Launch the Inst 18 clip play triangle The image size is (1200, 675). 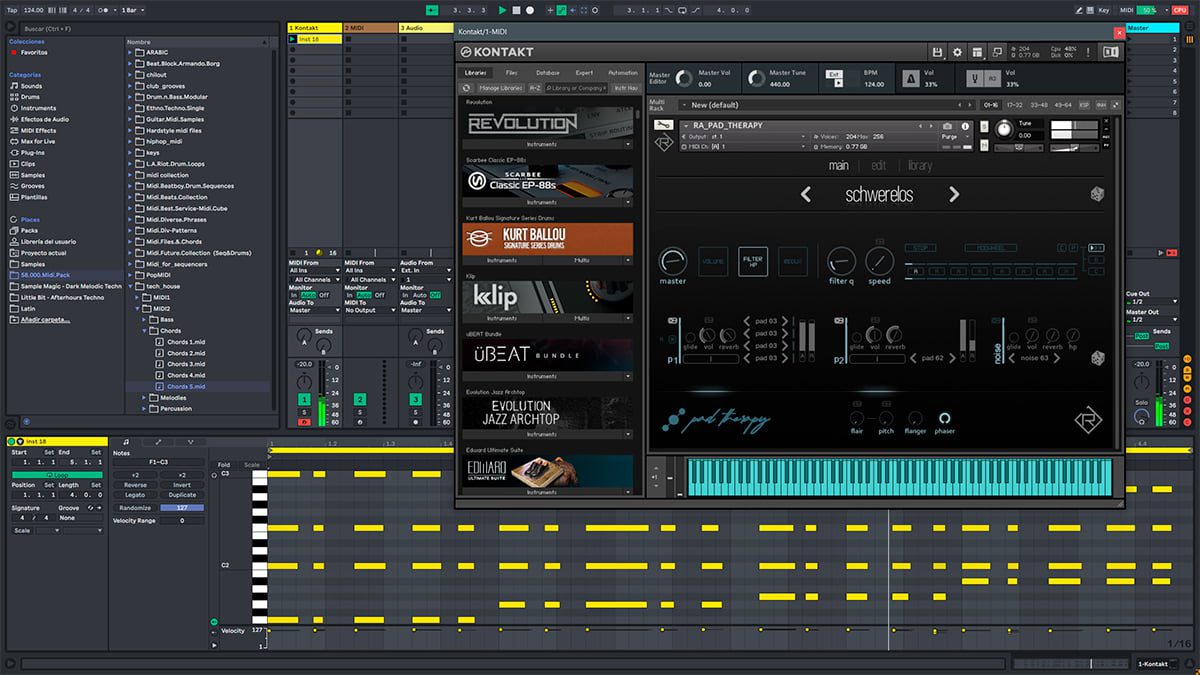click(x=293, y=39)
